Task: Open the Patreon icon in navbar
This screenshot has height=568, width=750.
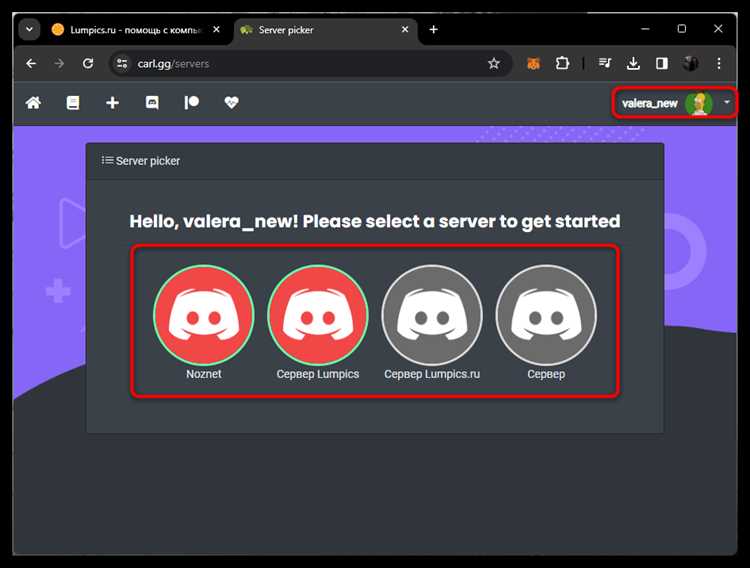Action: pyautogui.click(x=191, y=102)
